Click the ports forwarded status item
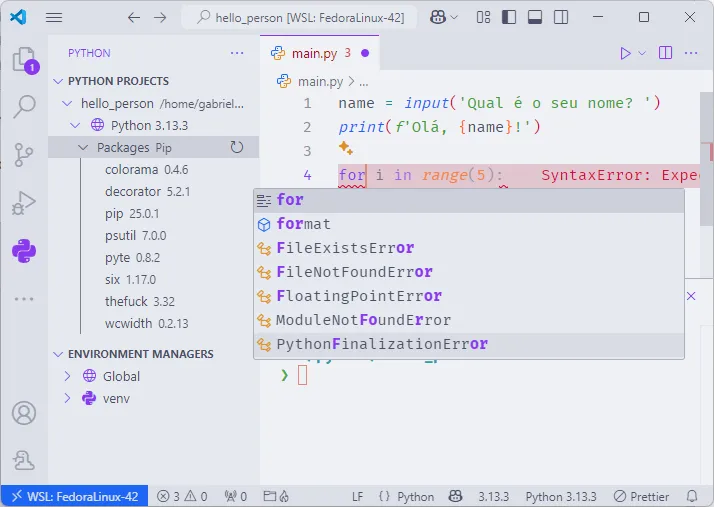The width and height of the screenshot is (714, 507). point(235,496)
